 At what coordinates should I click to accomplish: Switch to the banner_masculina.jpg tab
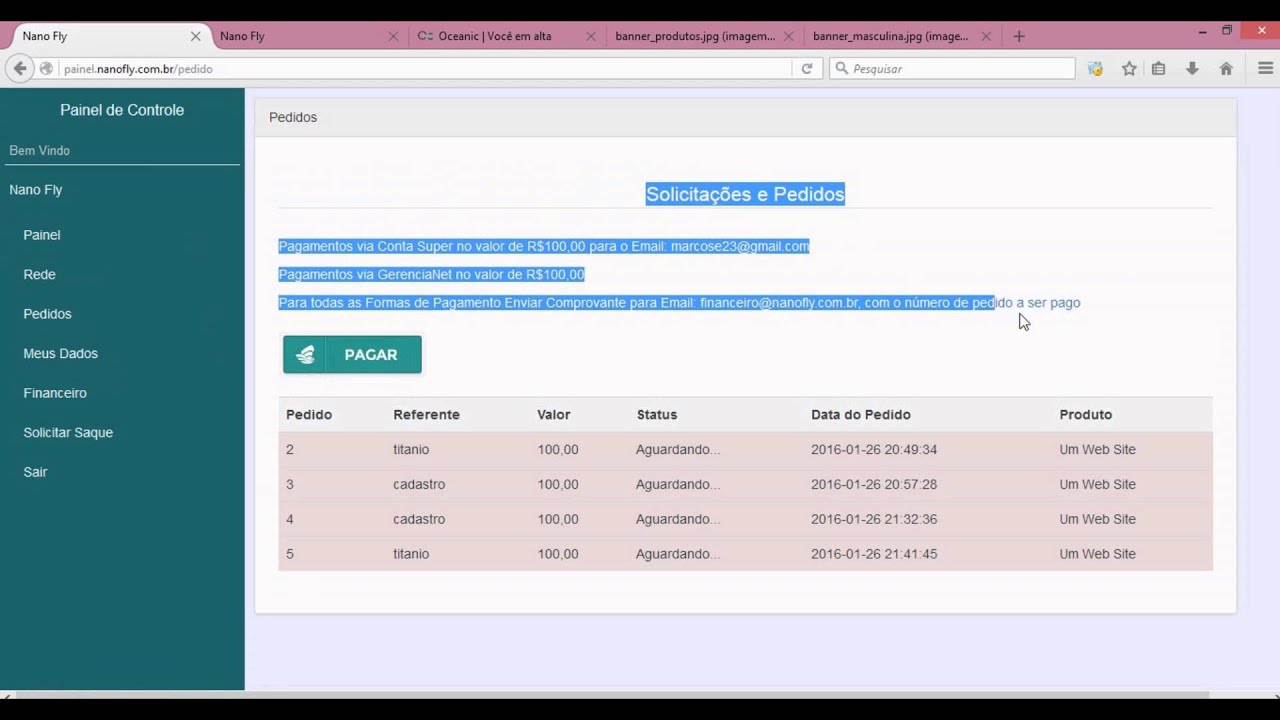(x=890, y=36)
